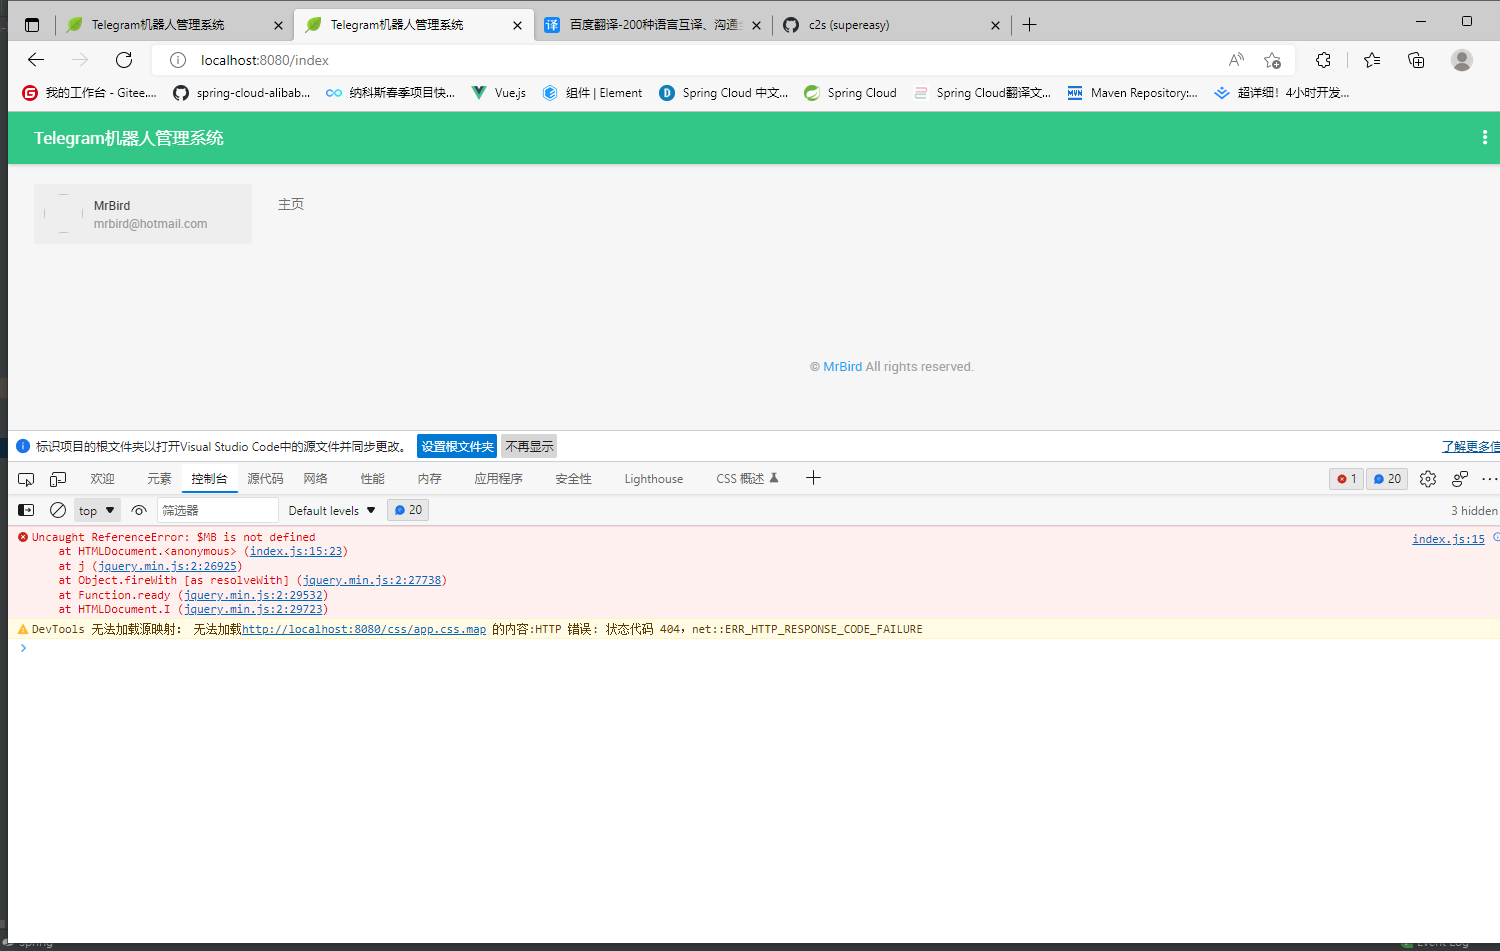Open DevTools more options ellipsis
The width and height of the screenshot is (1500, 951).
pos(1490,479)
